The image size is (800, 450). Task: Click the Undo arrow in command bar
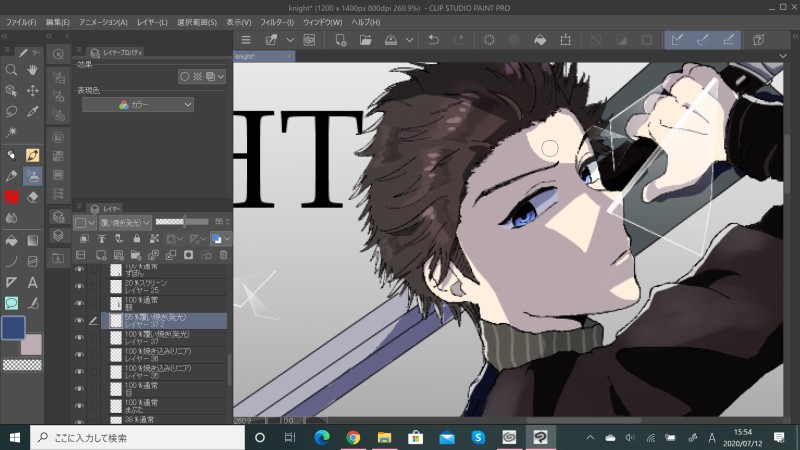[434, 40]
